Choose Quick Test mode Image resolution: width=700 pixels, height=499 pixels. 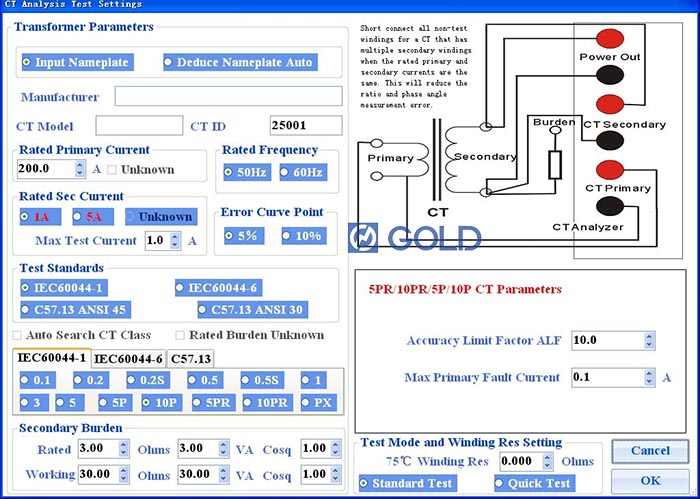point(536,483)
